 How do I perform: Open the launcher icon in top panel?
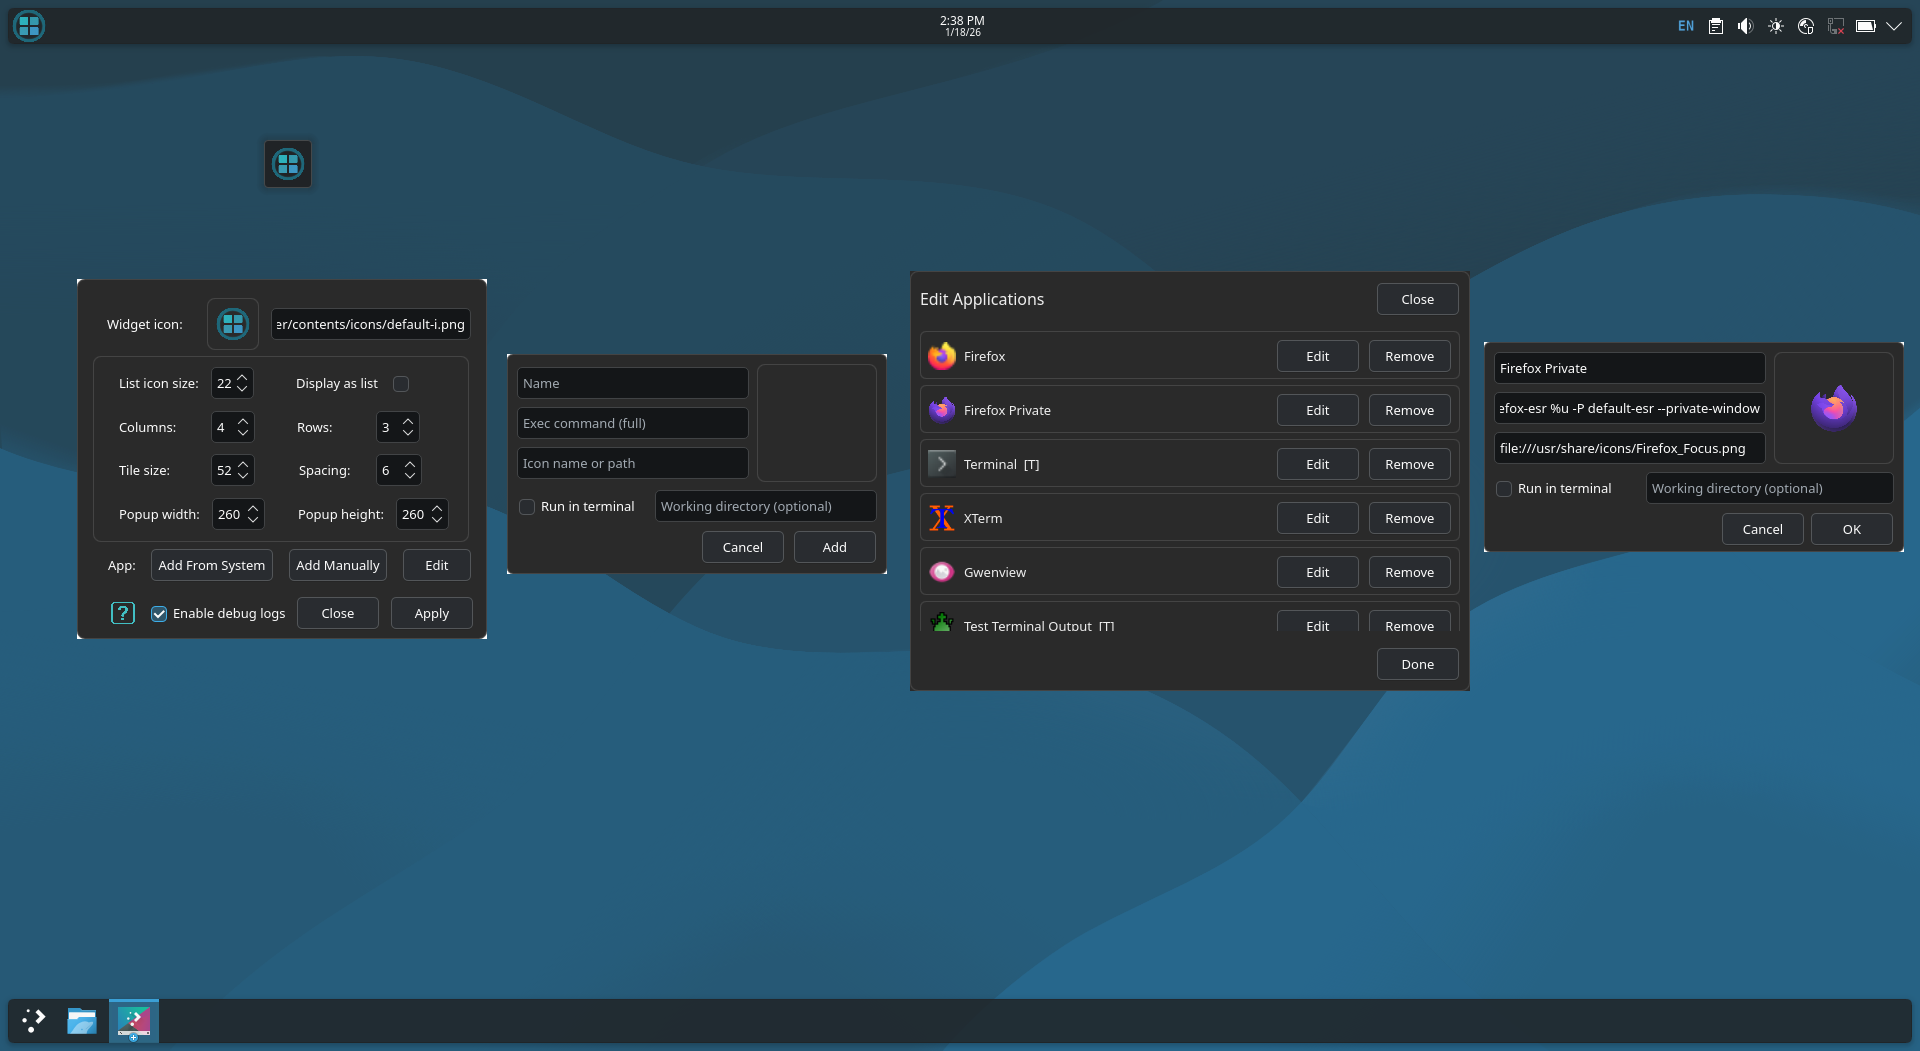click(x=29, y=26)
